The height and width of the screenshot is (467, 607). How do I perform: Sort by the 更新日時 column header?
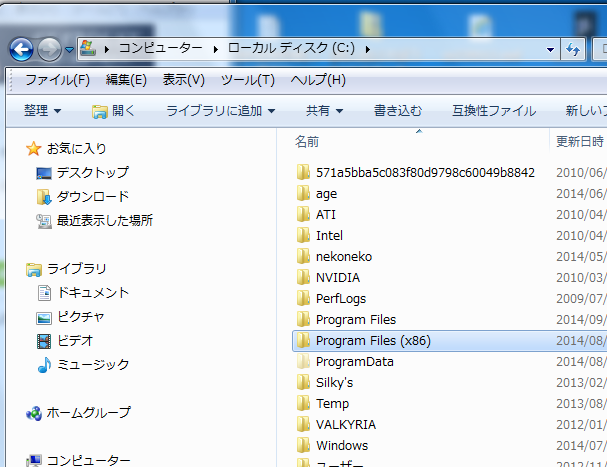[580, 141]
